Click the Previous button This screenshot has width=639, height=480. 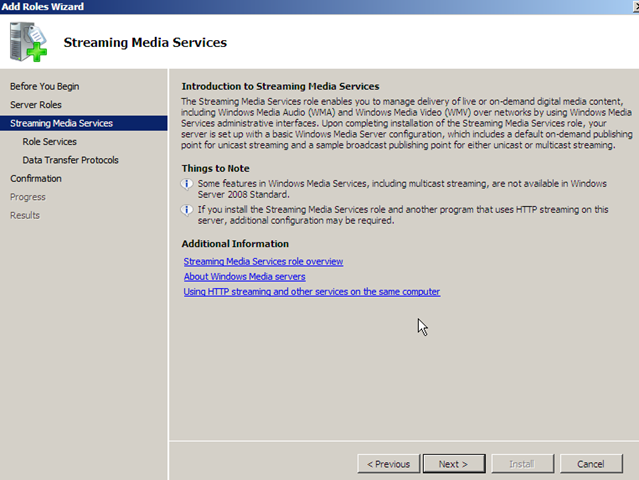(388, 464)
